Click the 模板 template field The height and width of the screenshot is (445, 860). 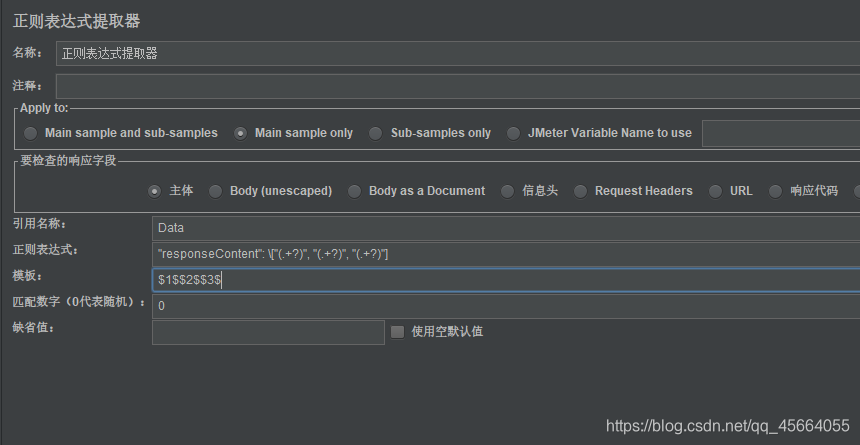click(x=506, y=280)
